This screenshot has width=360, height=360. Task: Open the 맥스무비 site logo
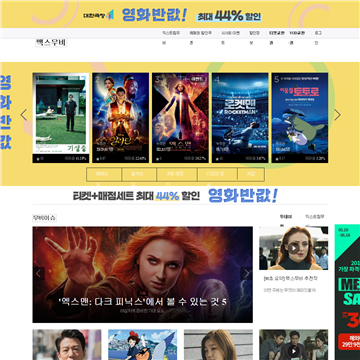[51, 43]
